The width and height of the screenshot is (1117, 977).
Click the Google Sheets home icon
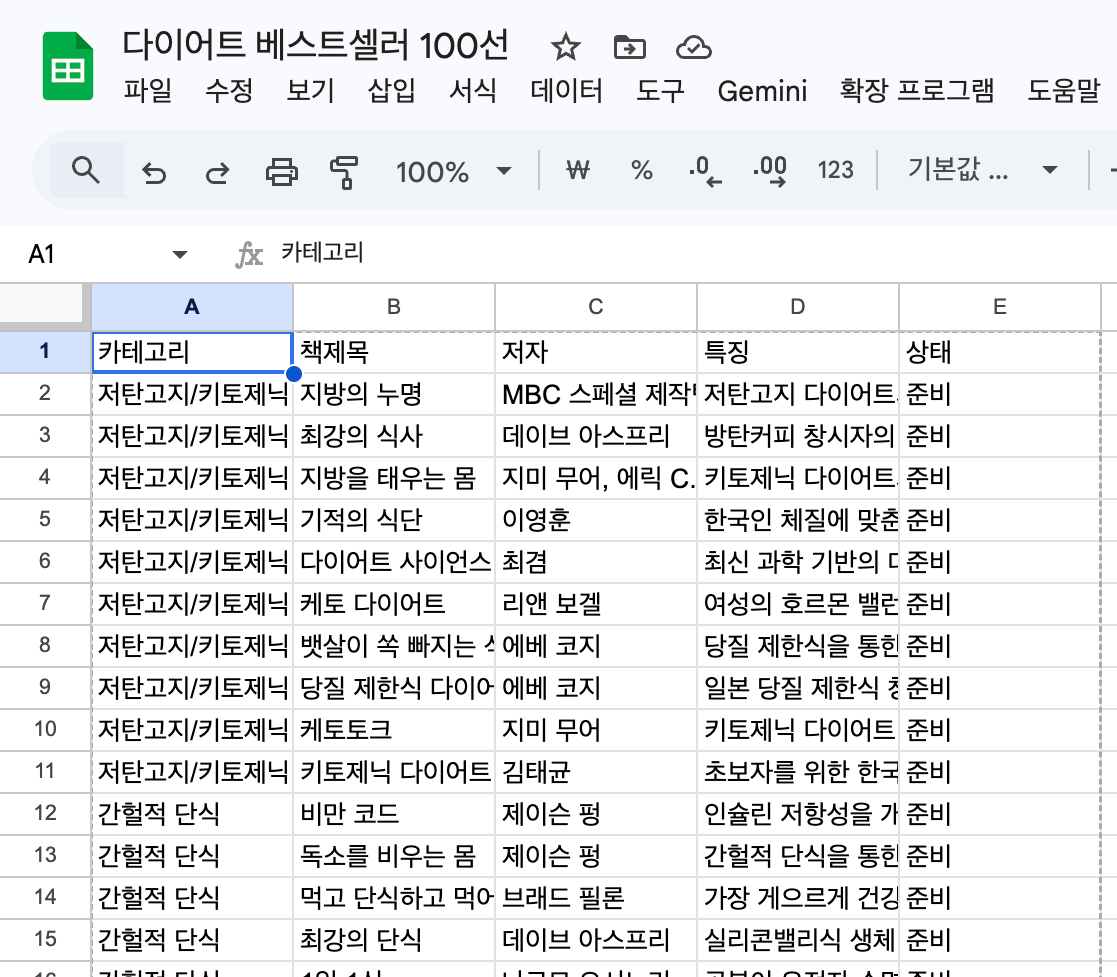[68, 67]
